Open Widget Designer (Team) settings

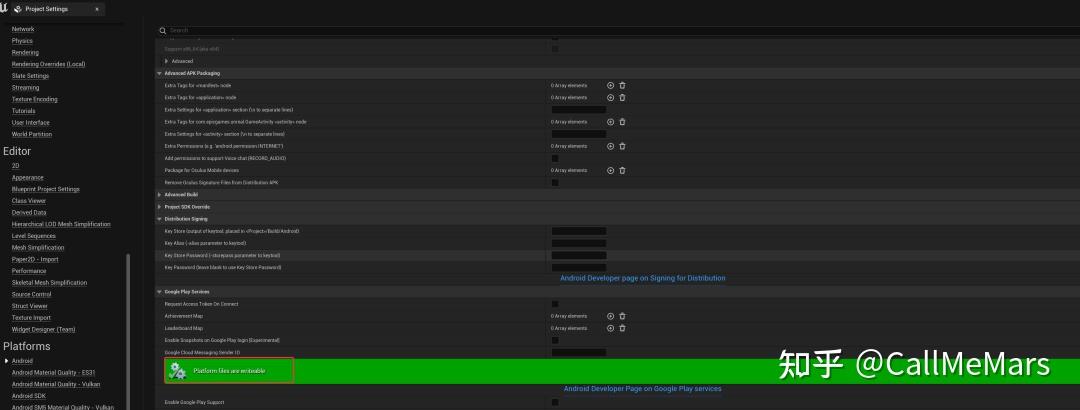tap(43, 329)
